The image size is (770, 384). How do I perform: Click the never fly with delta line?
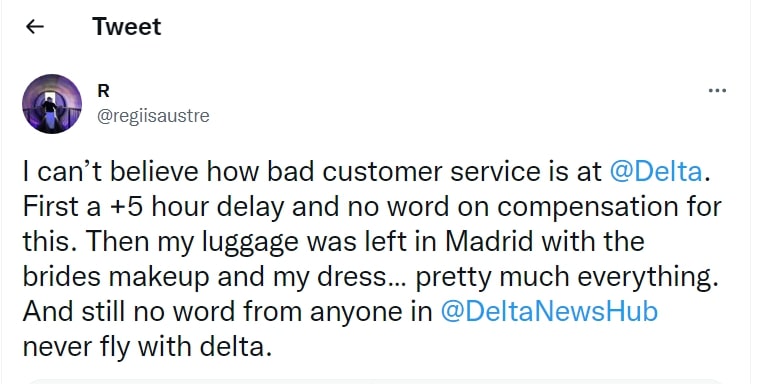point(147,348)
